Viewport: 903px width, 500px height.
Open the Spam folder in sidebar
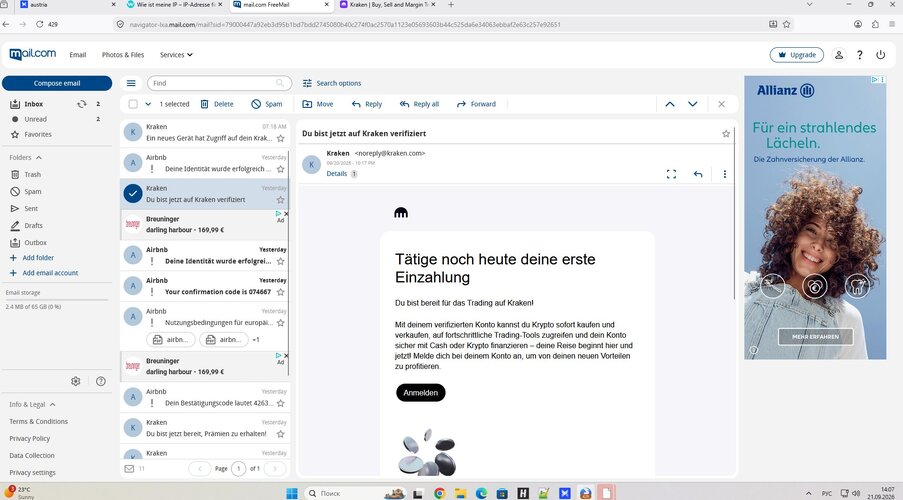point(32,191)
